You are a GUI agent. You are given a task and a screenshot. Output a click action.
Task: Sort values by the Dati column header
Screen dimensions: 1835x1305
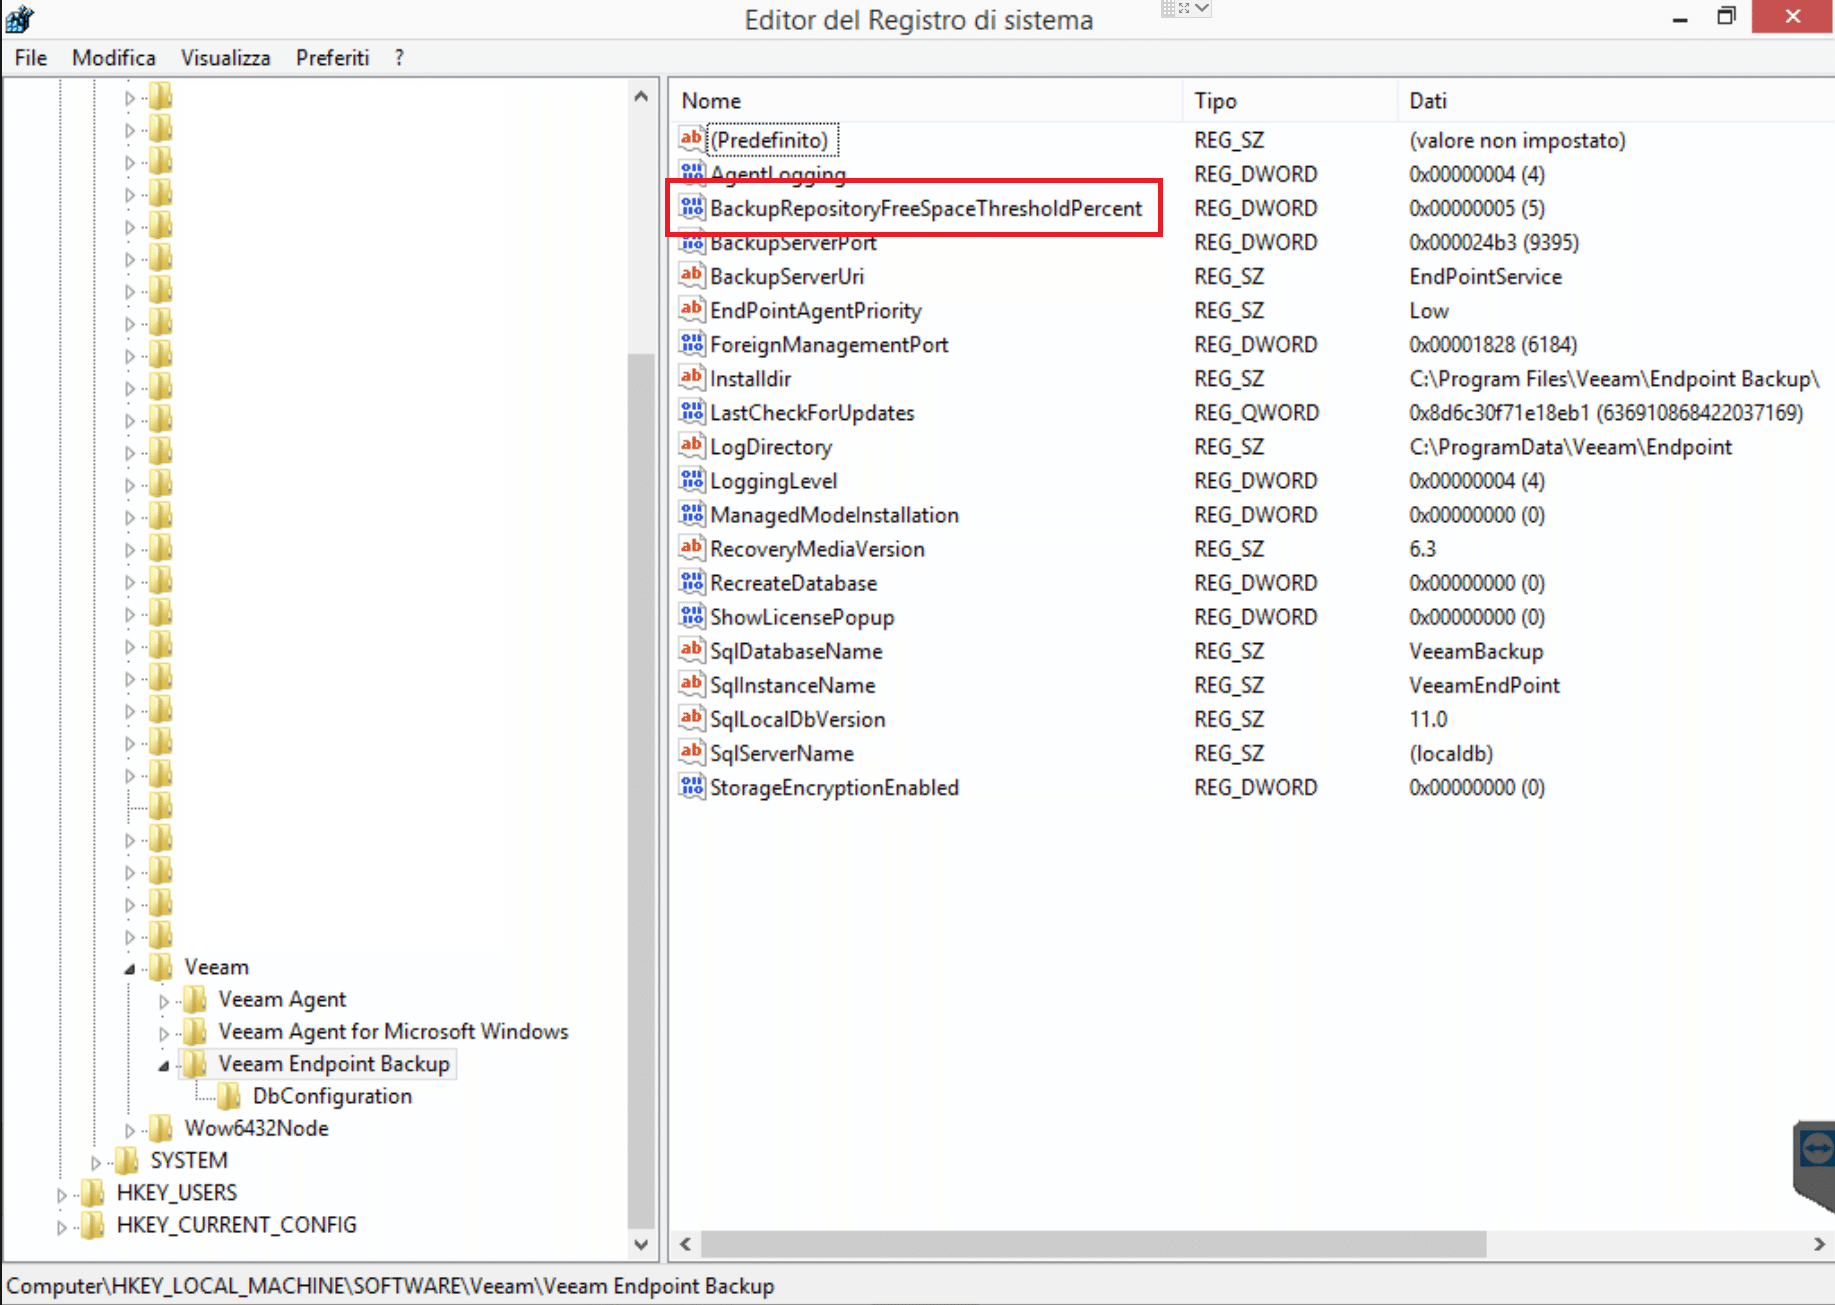tap(1615, 100)
